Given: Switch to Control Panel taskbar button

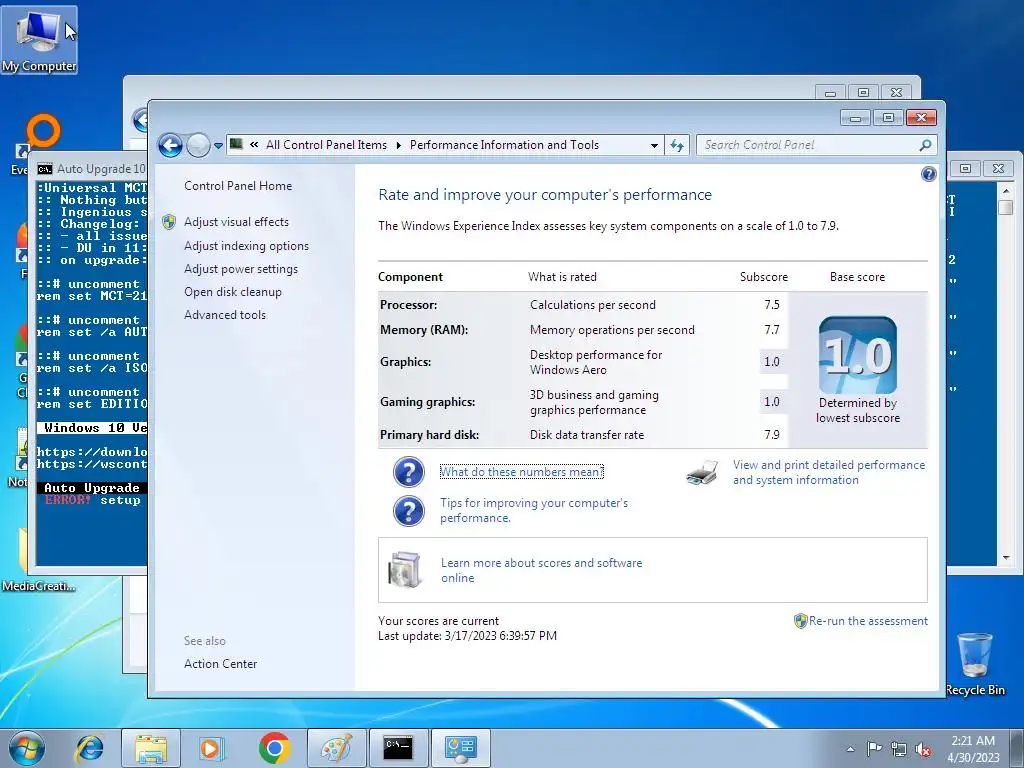Looking at the screenshot, I should click(460, 748).
